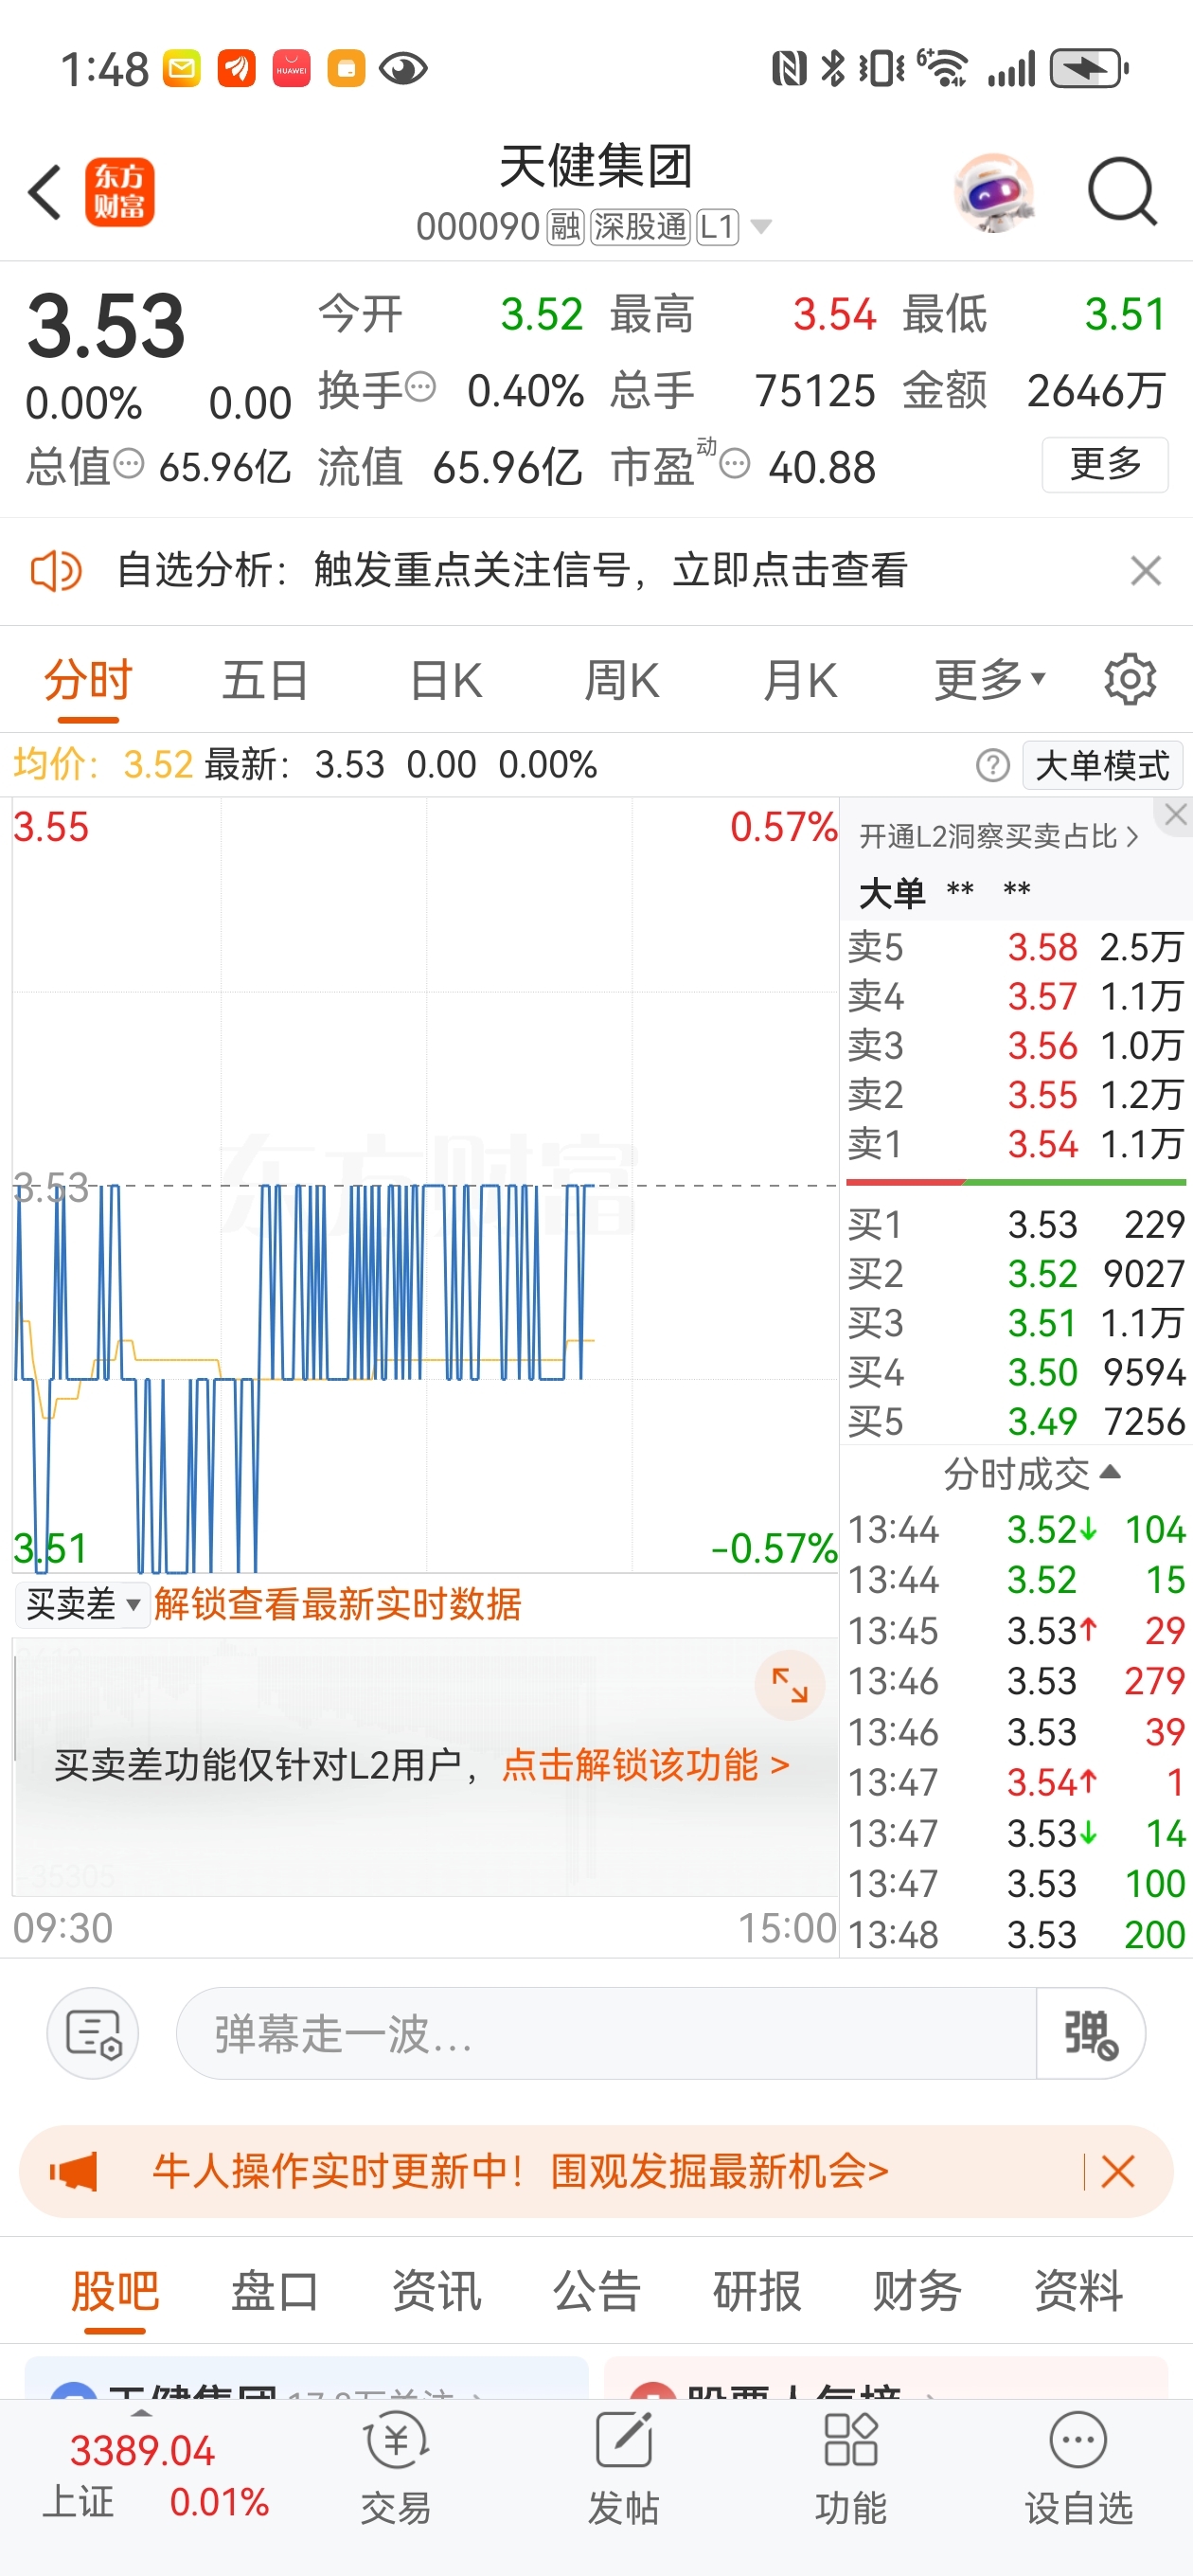Tap the back arrow icon
Viewport: 1193px width, 2576px height.
[45, 192]
